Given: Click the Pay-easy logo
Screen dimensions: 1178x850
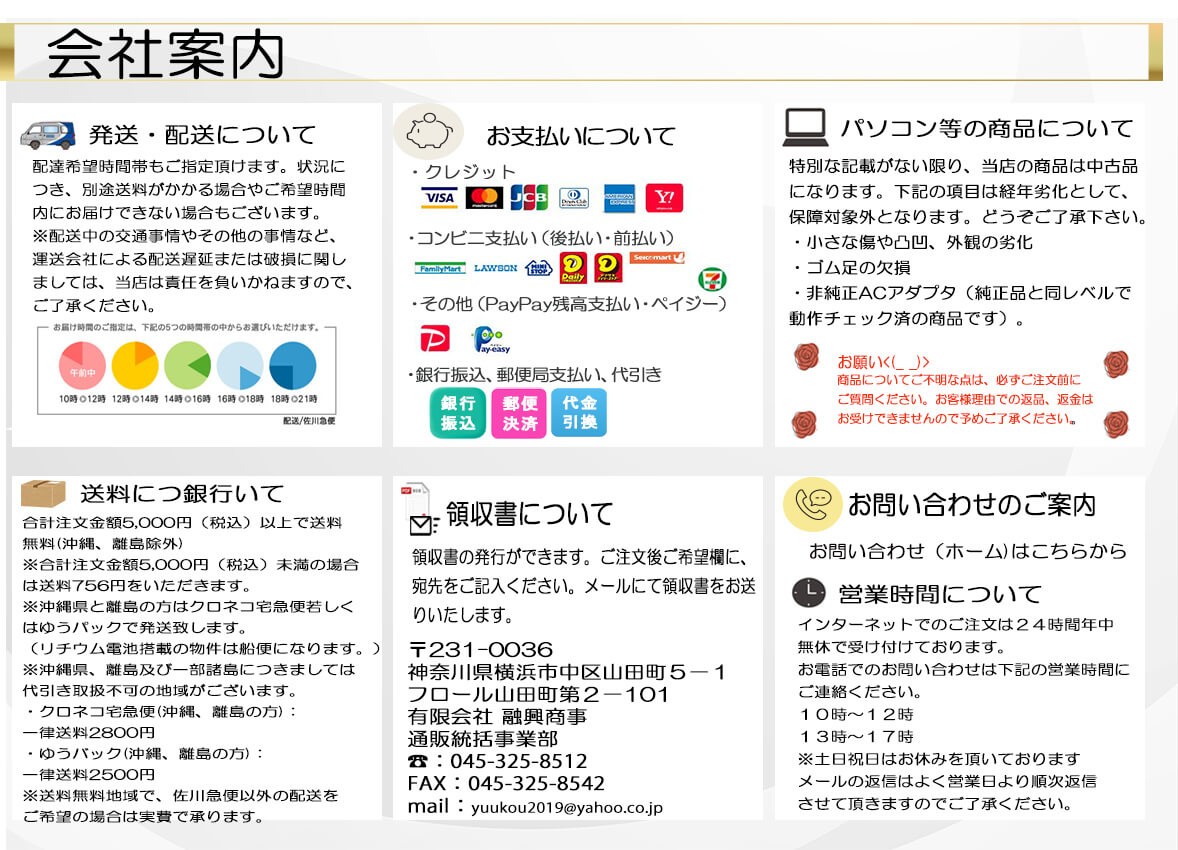Looking at the screenshot, I should 491,340.
